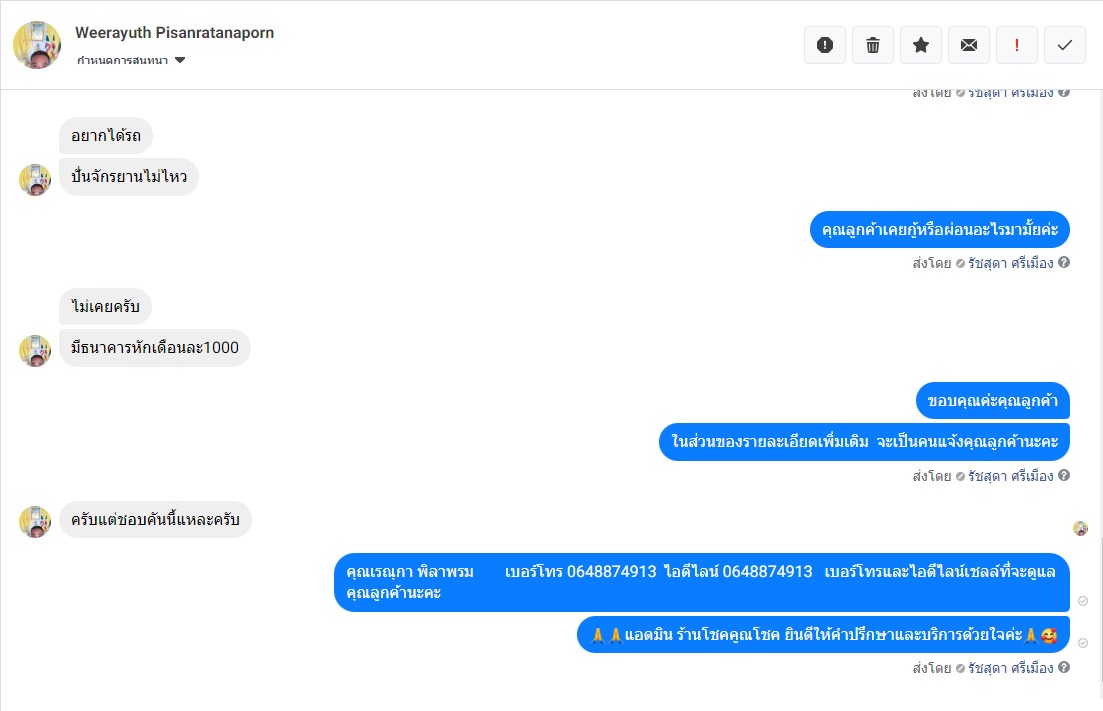1103x711 pixels.
Task: Mark conversation as done with the checkmark
Action: click(x=1065, y=46)
